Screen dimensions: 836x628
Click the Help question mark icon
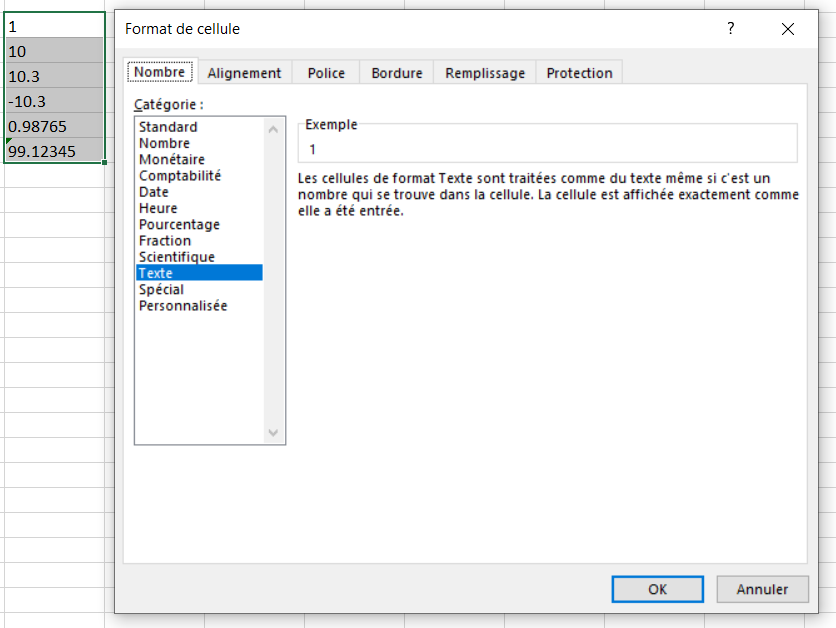731,29
